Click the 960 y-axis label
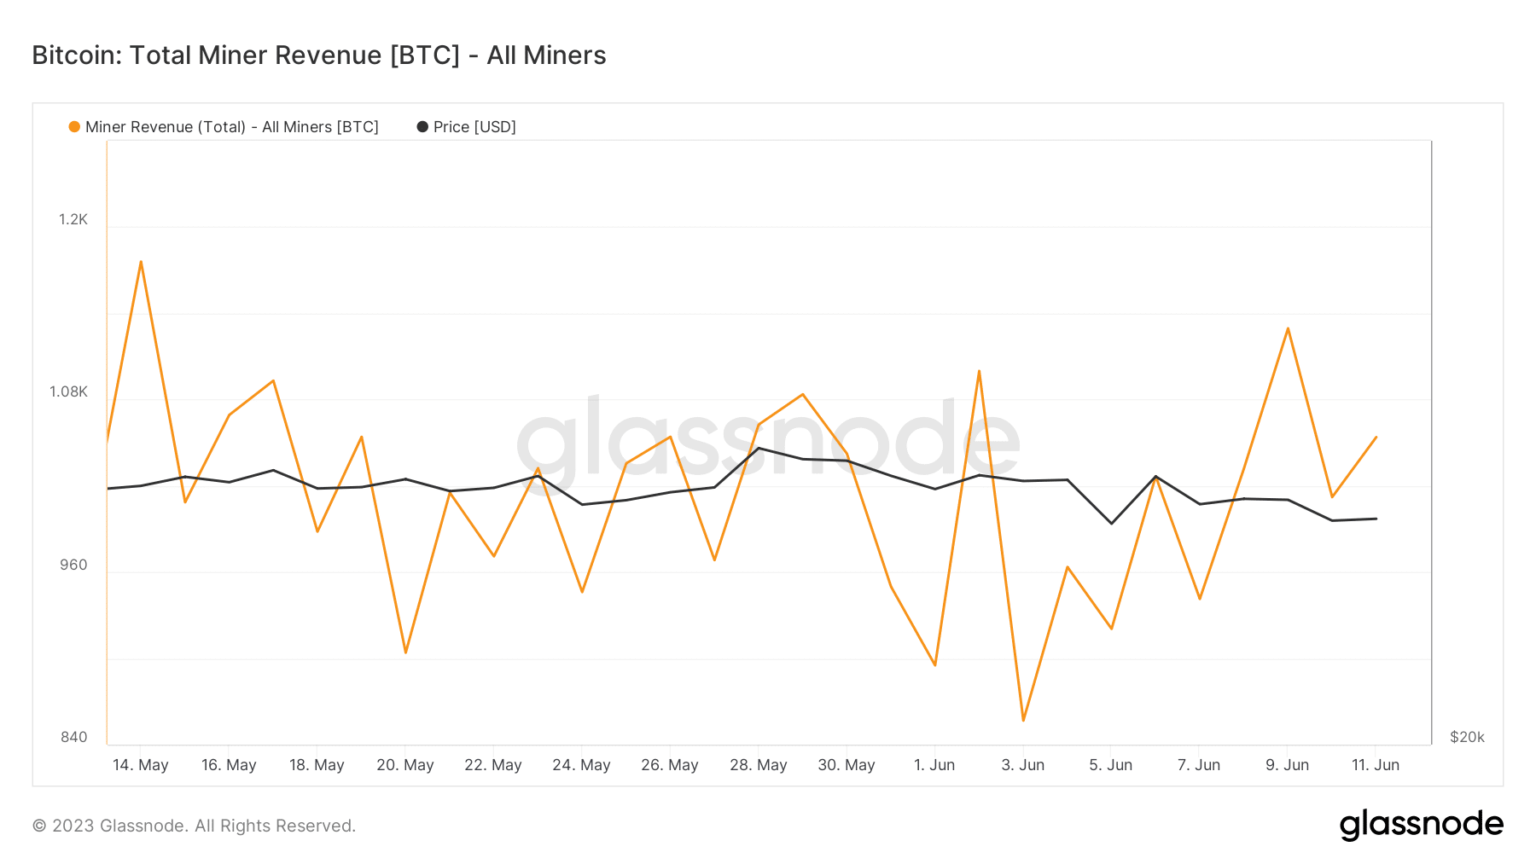This screenshot has width=1536, height=864. pyautogui.click(x=74, y=565)
